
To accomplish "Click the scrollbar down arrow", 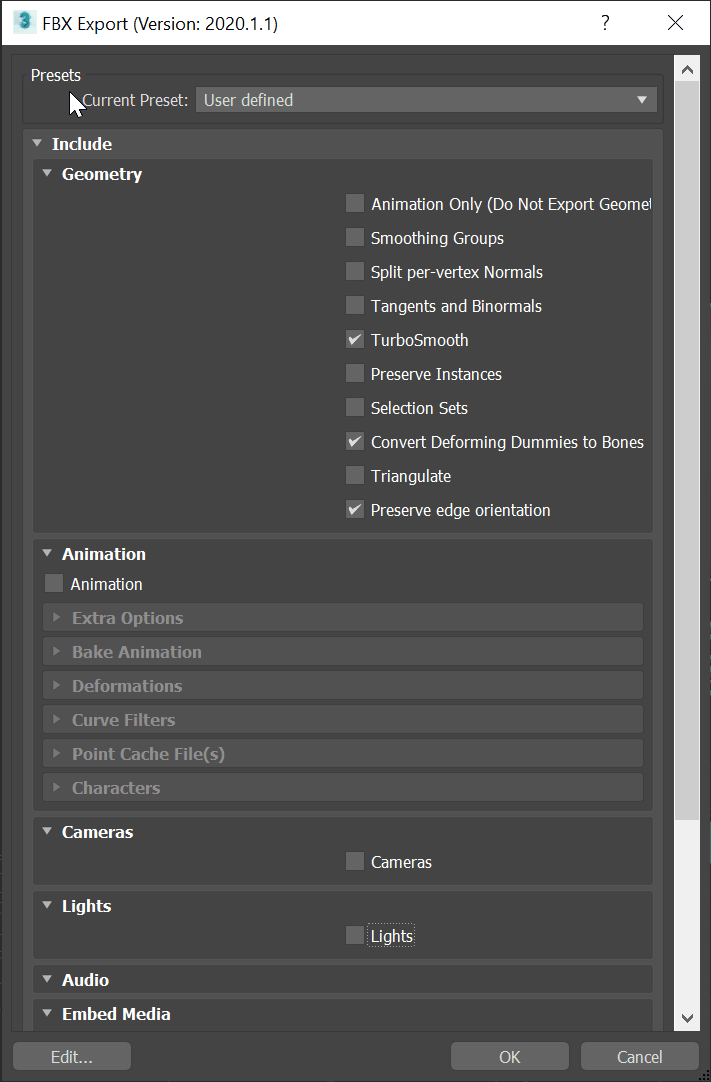I will 687,1018.
